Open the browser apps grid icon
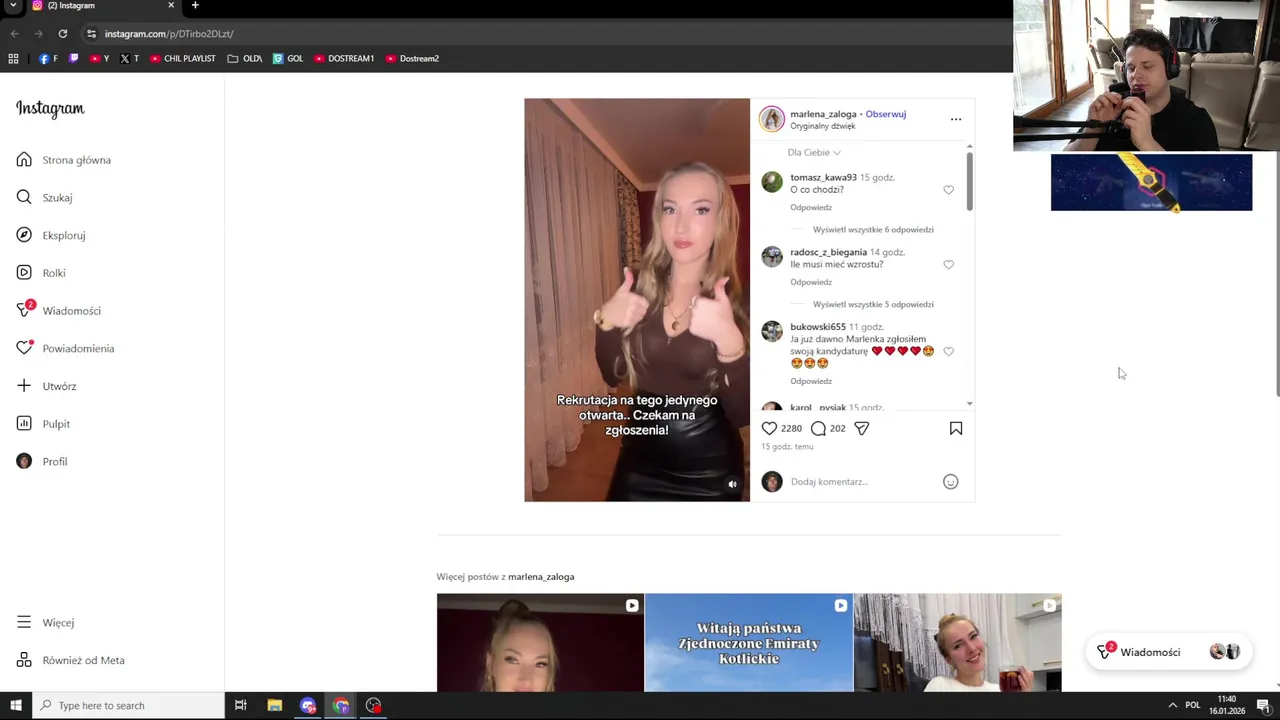Screen dimensions: 1280x720 coord(13,59)
